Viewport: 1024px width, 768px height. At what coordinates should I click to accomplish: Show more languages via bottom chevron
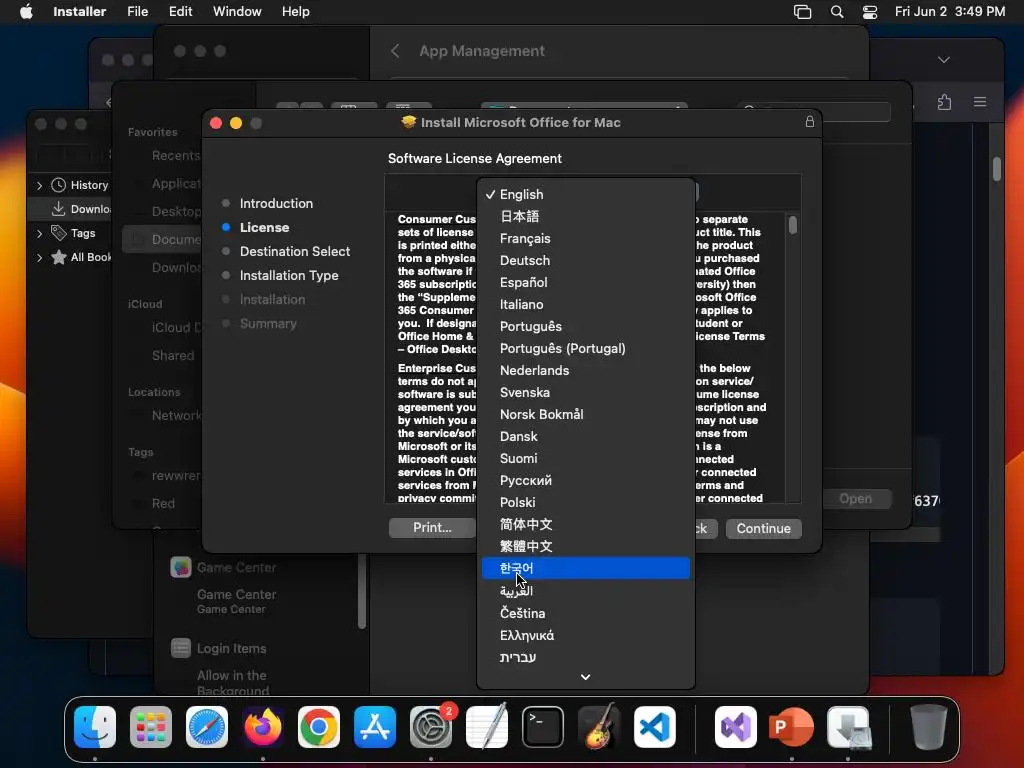point(585,677)
